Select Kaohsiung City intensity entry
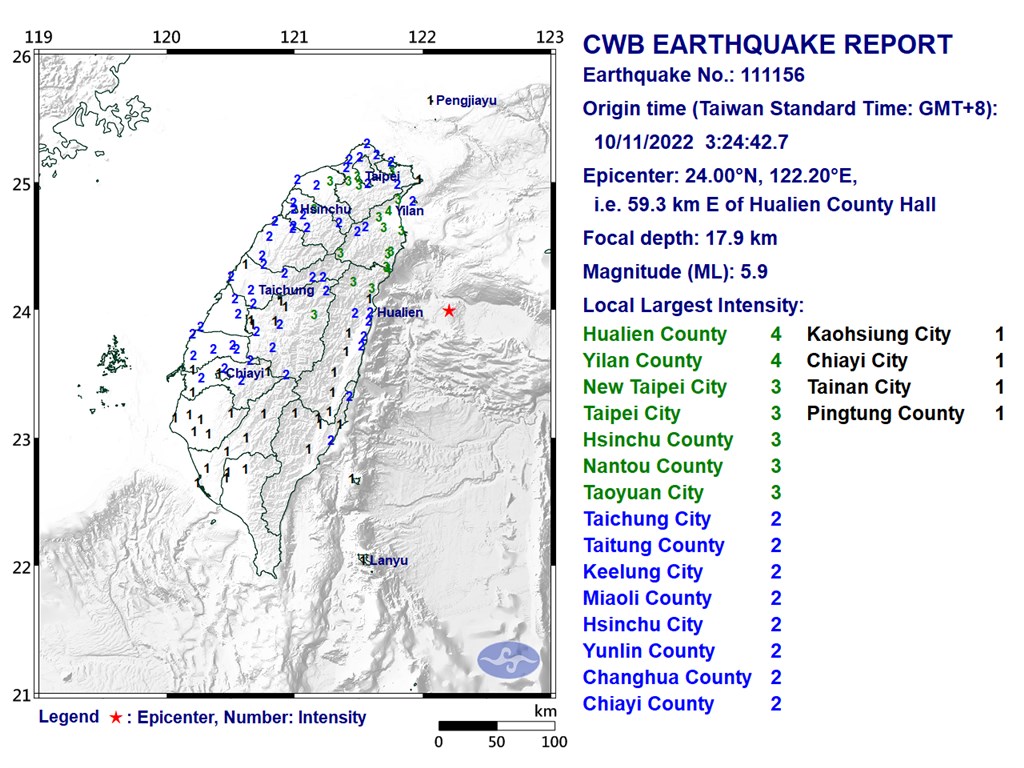 tap(904, 335)
